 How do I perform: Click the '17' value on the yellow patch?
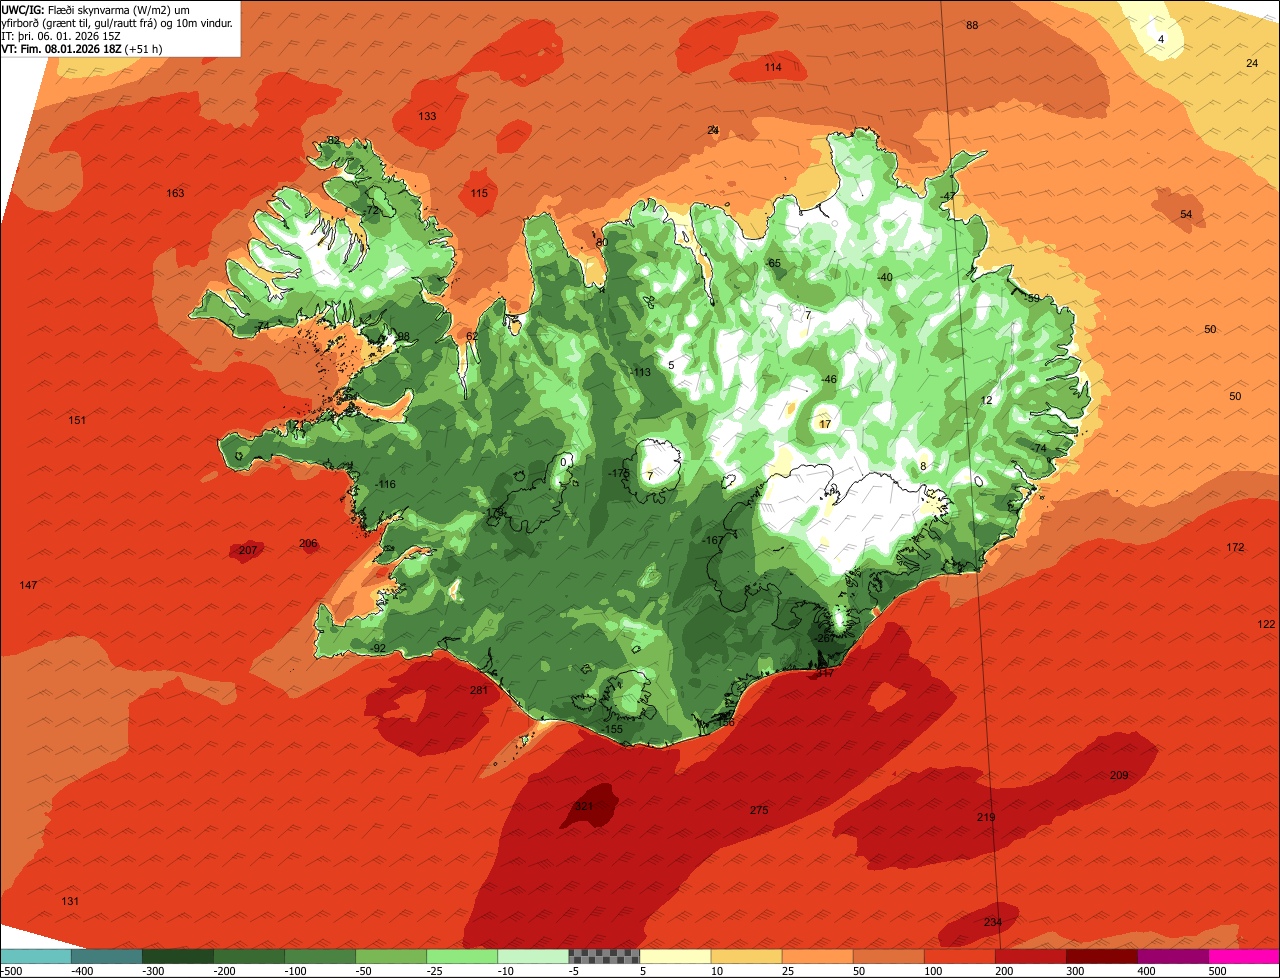point(825,424)
